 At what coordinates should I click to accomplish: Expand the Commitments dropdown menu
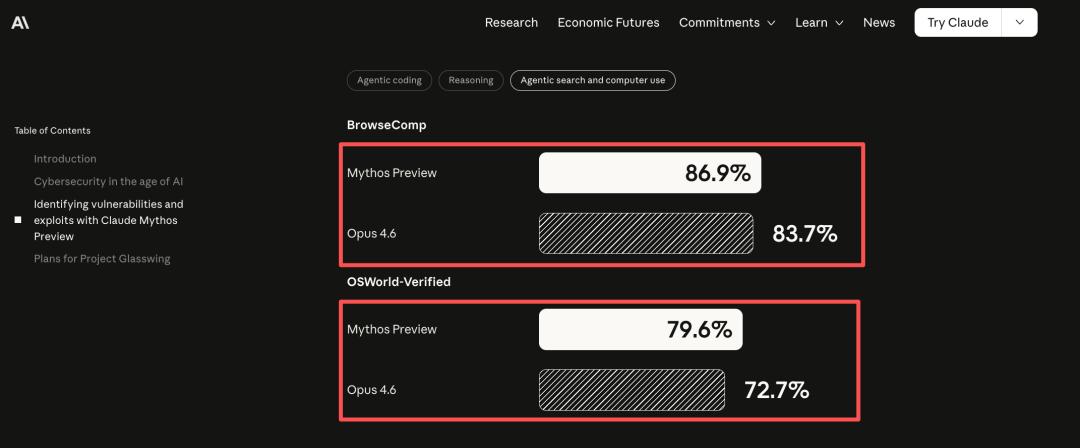click(x=727, y=23)
